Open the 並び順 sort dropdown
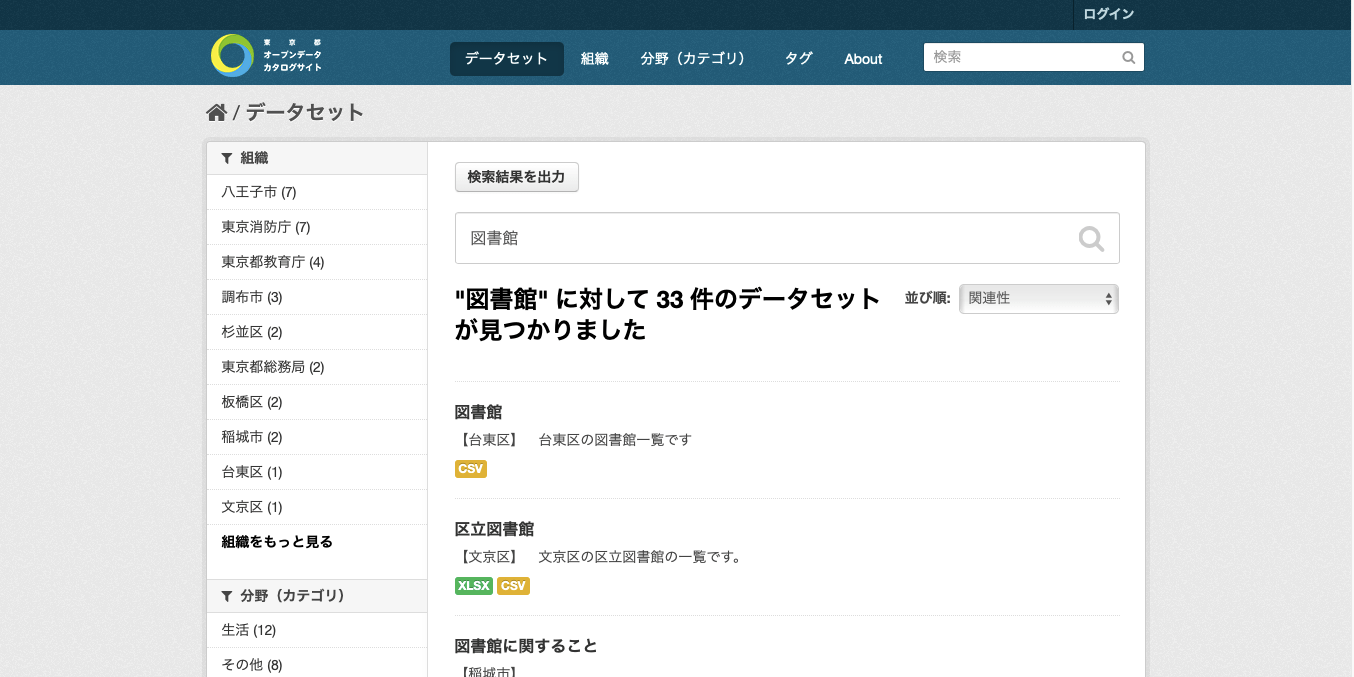The image size is (1354, 677). coord(1039,299)
